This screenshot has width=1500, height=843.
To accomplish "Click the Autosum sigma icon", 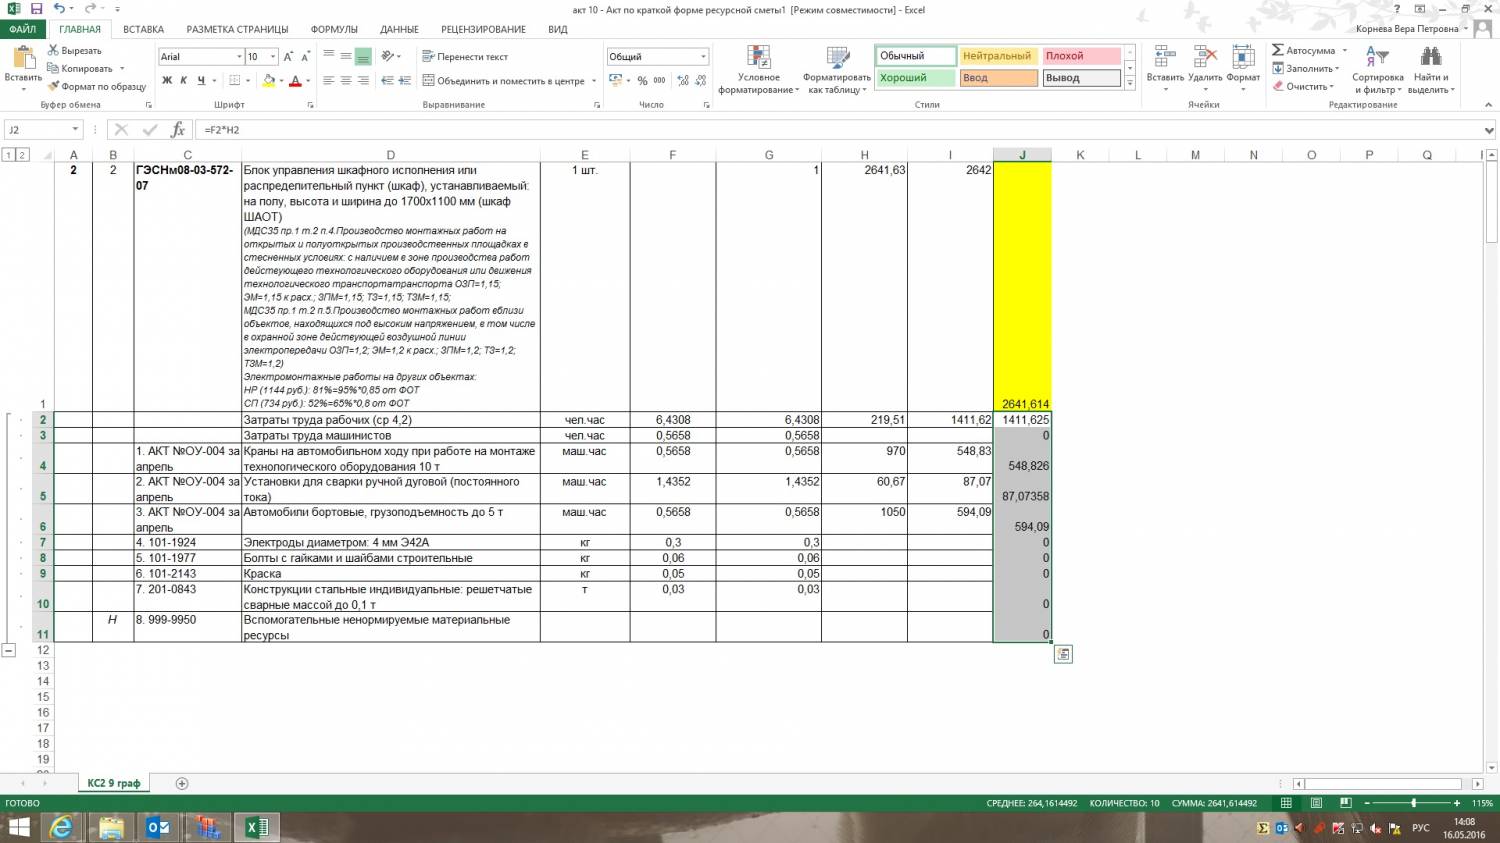I will point(1278,50).
